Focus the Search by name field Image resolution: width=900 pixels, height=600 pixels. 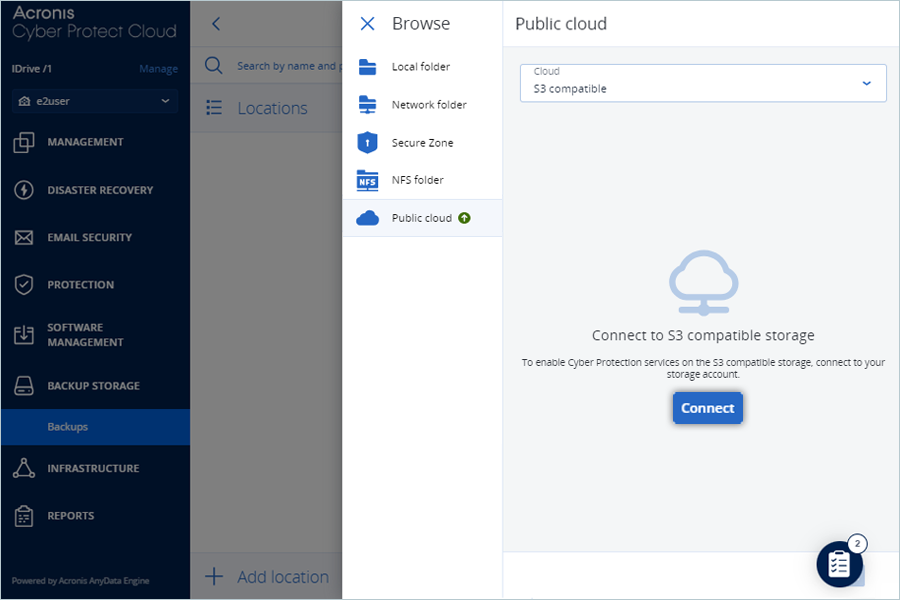(289, 66)
